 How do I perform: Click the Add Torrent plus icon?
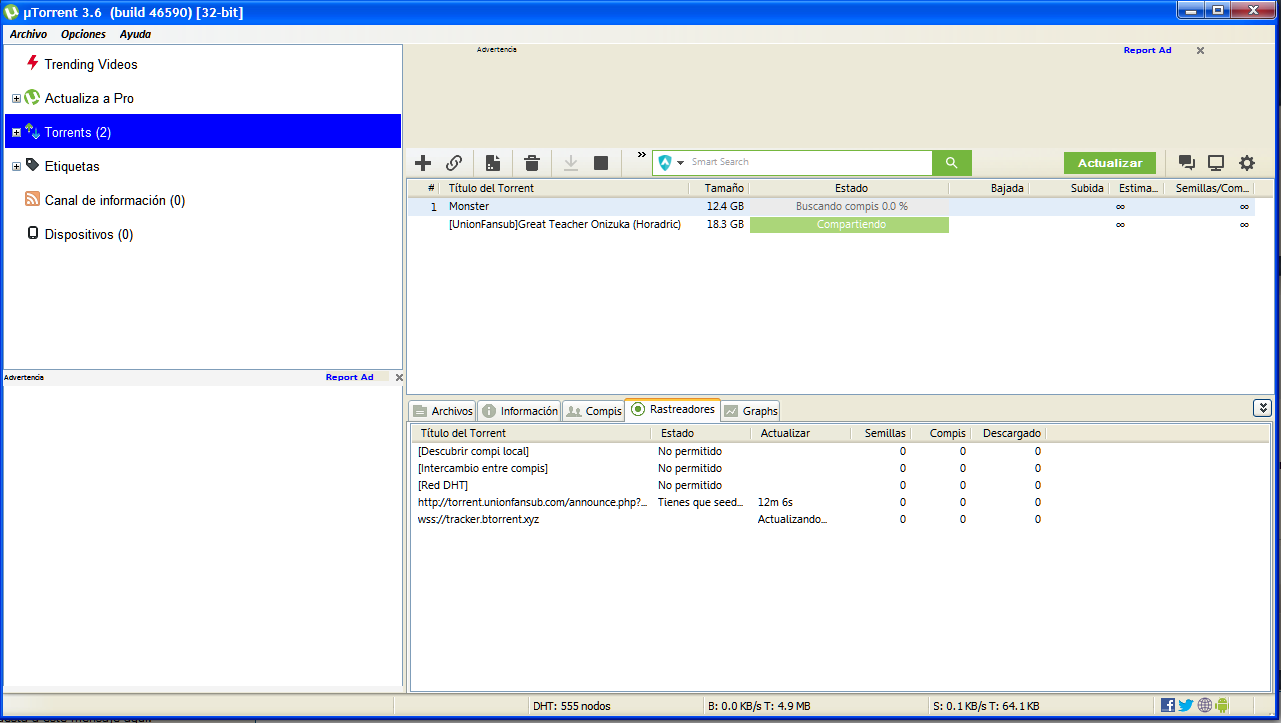coord(423,163)
